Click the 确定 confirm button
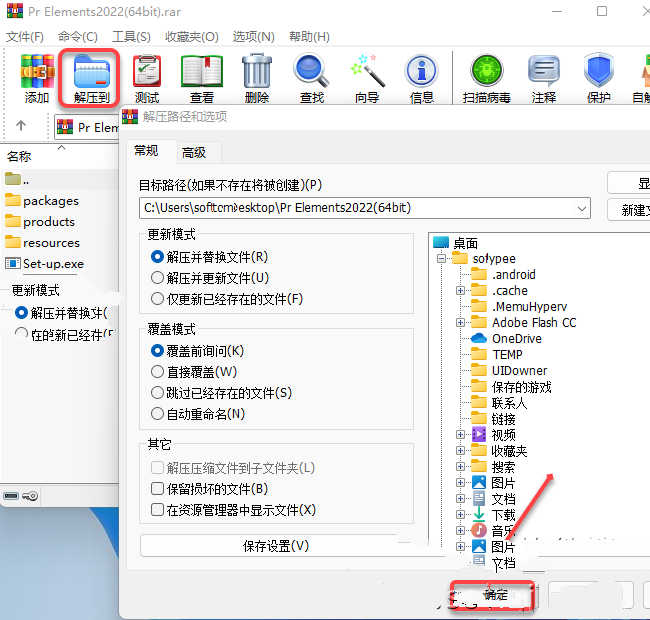 pyautogui.click(x=492, y=596)
